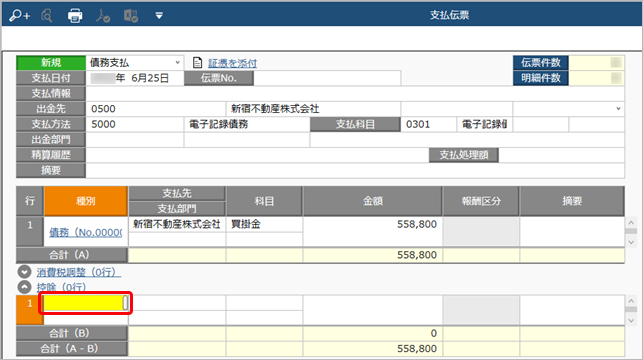Click the 控除 row amount cell
643x360 pixels.
pyautogui.click(x=372, y=310)
